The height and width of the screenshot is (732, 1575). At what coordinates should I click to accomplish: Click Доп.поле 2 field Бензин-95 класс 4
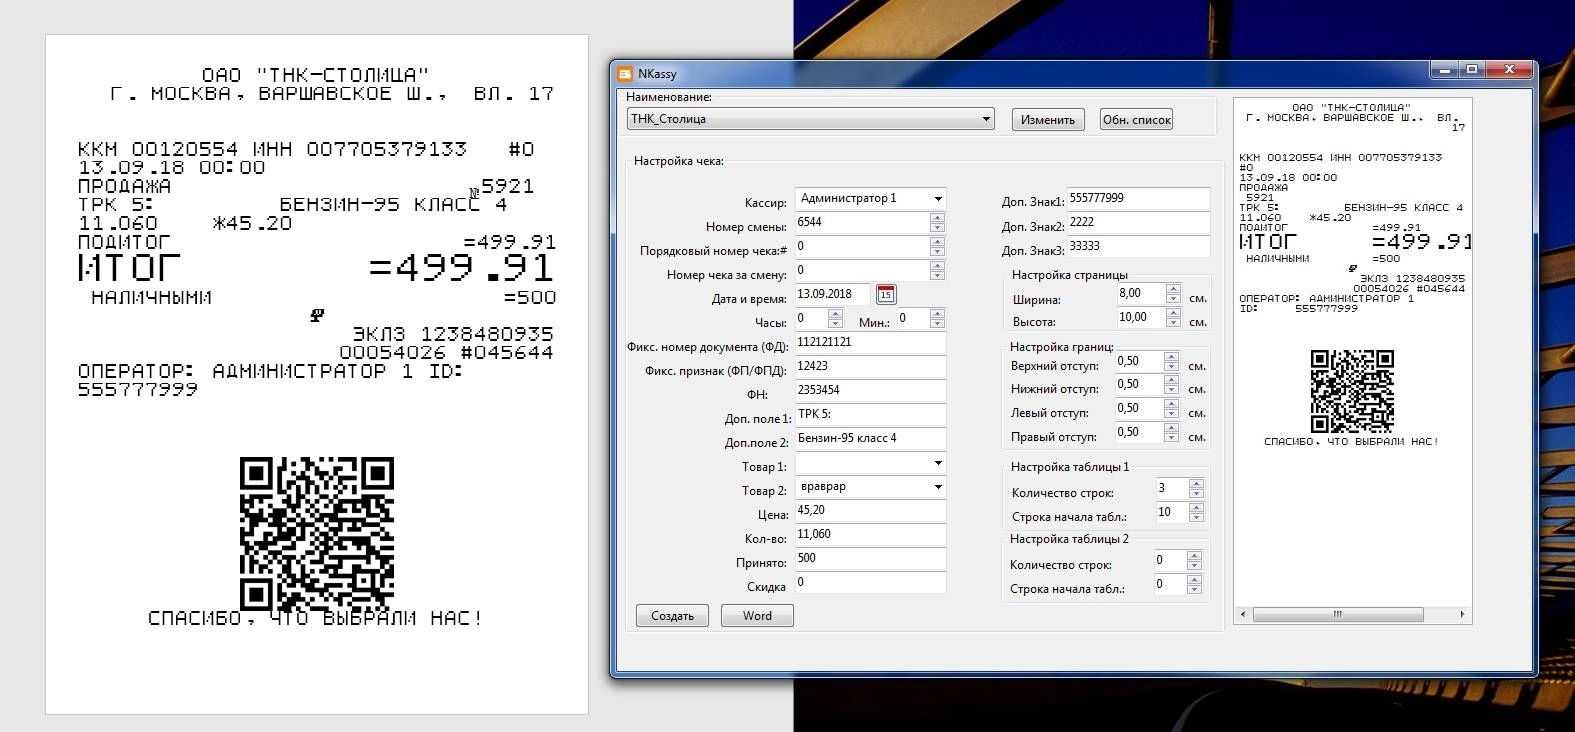click(871, 439)
